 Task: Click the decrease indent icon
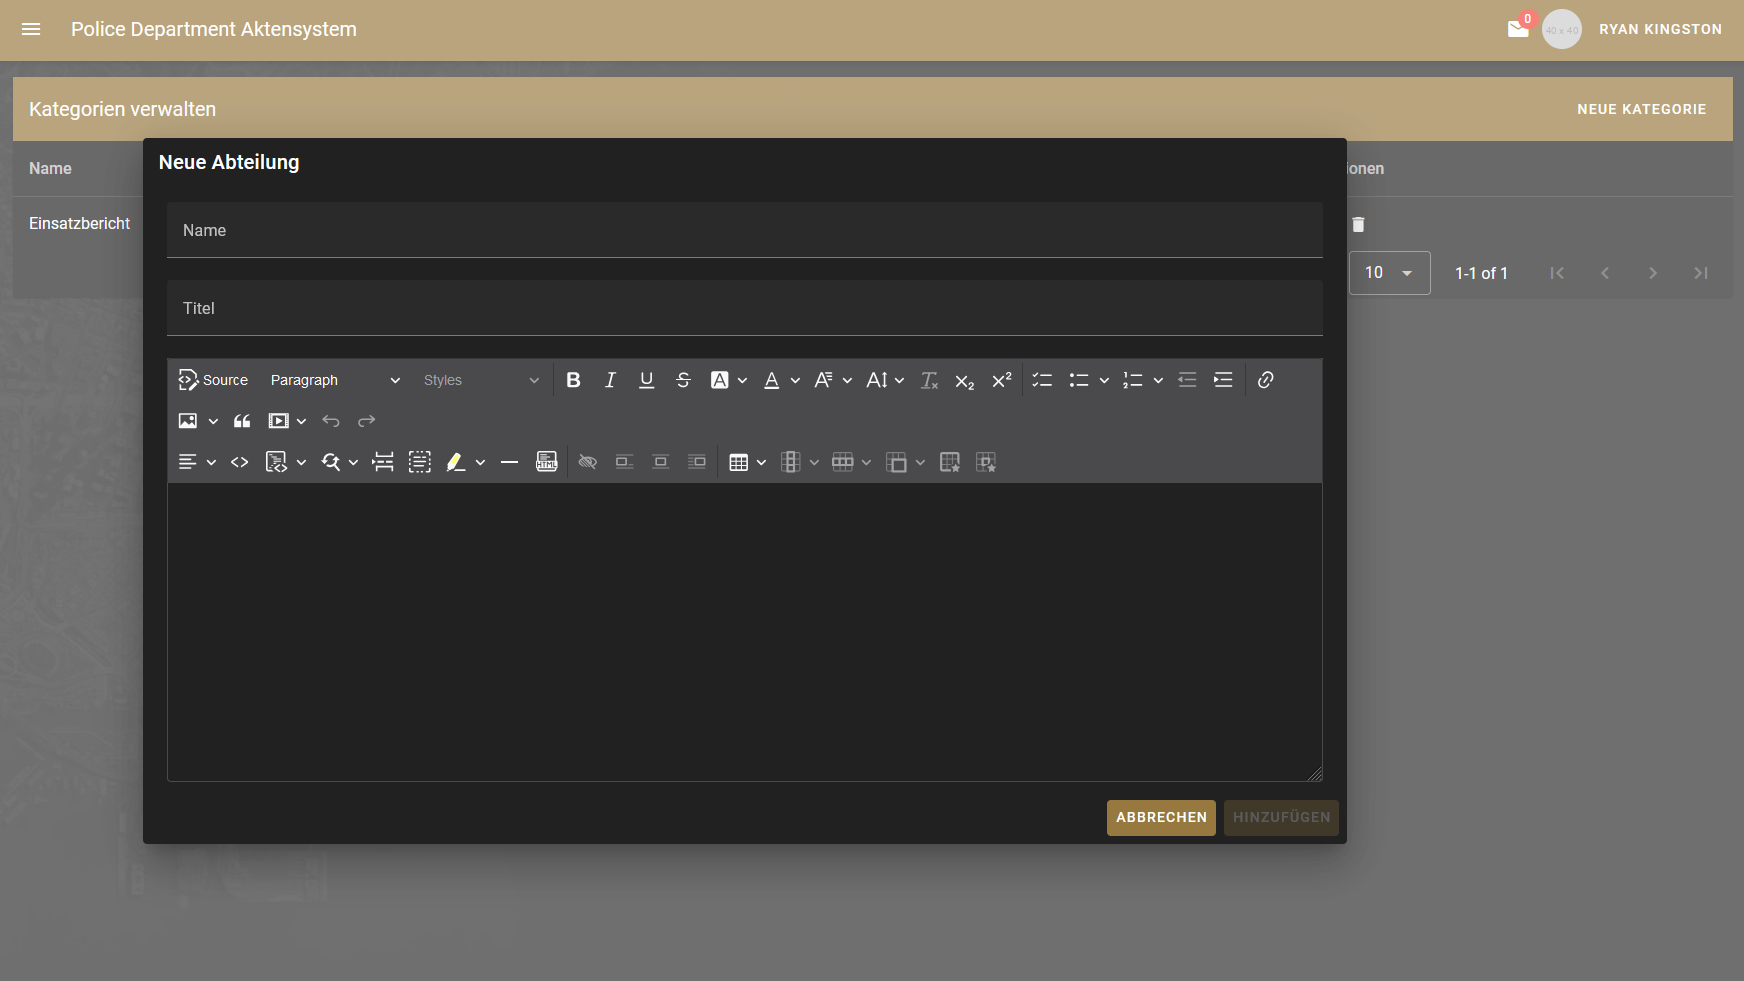1187,380
